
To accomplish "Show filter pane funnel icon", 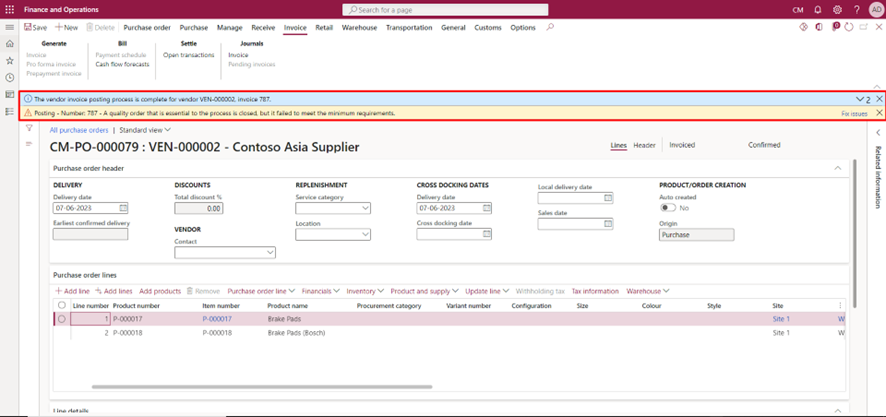I will 29,129.
